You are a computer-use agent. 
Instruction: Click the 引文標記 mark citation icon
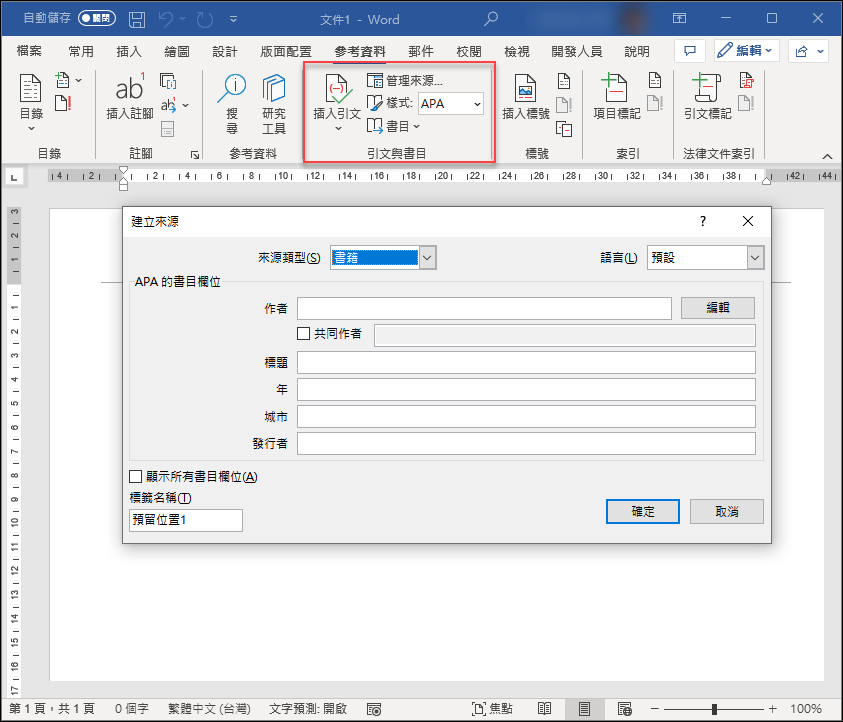(706, 88)
